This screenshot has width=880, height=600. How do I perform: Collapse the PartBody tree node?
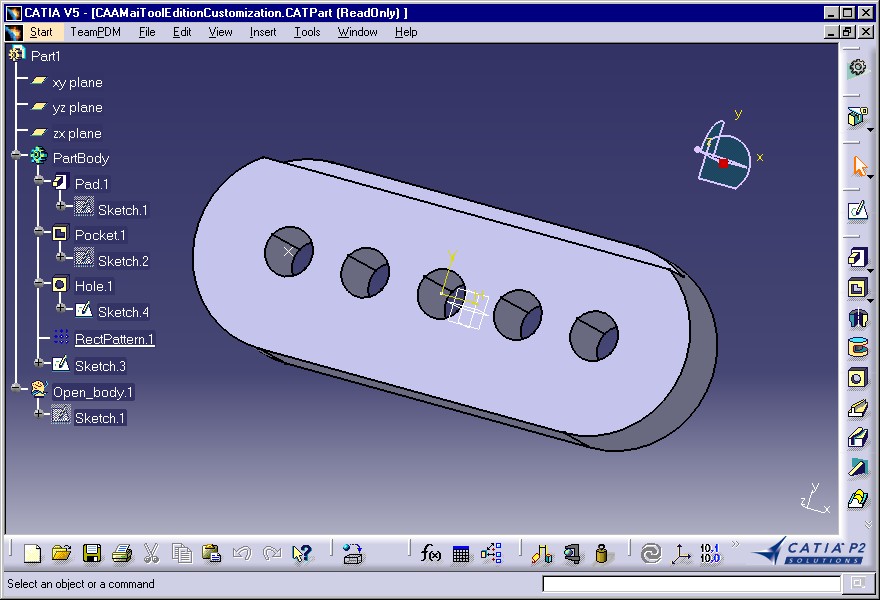16,155
